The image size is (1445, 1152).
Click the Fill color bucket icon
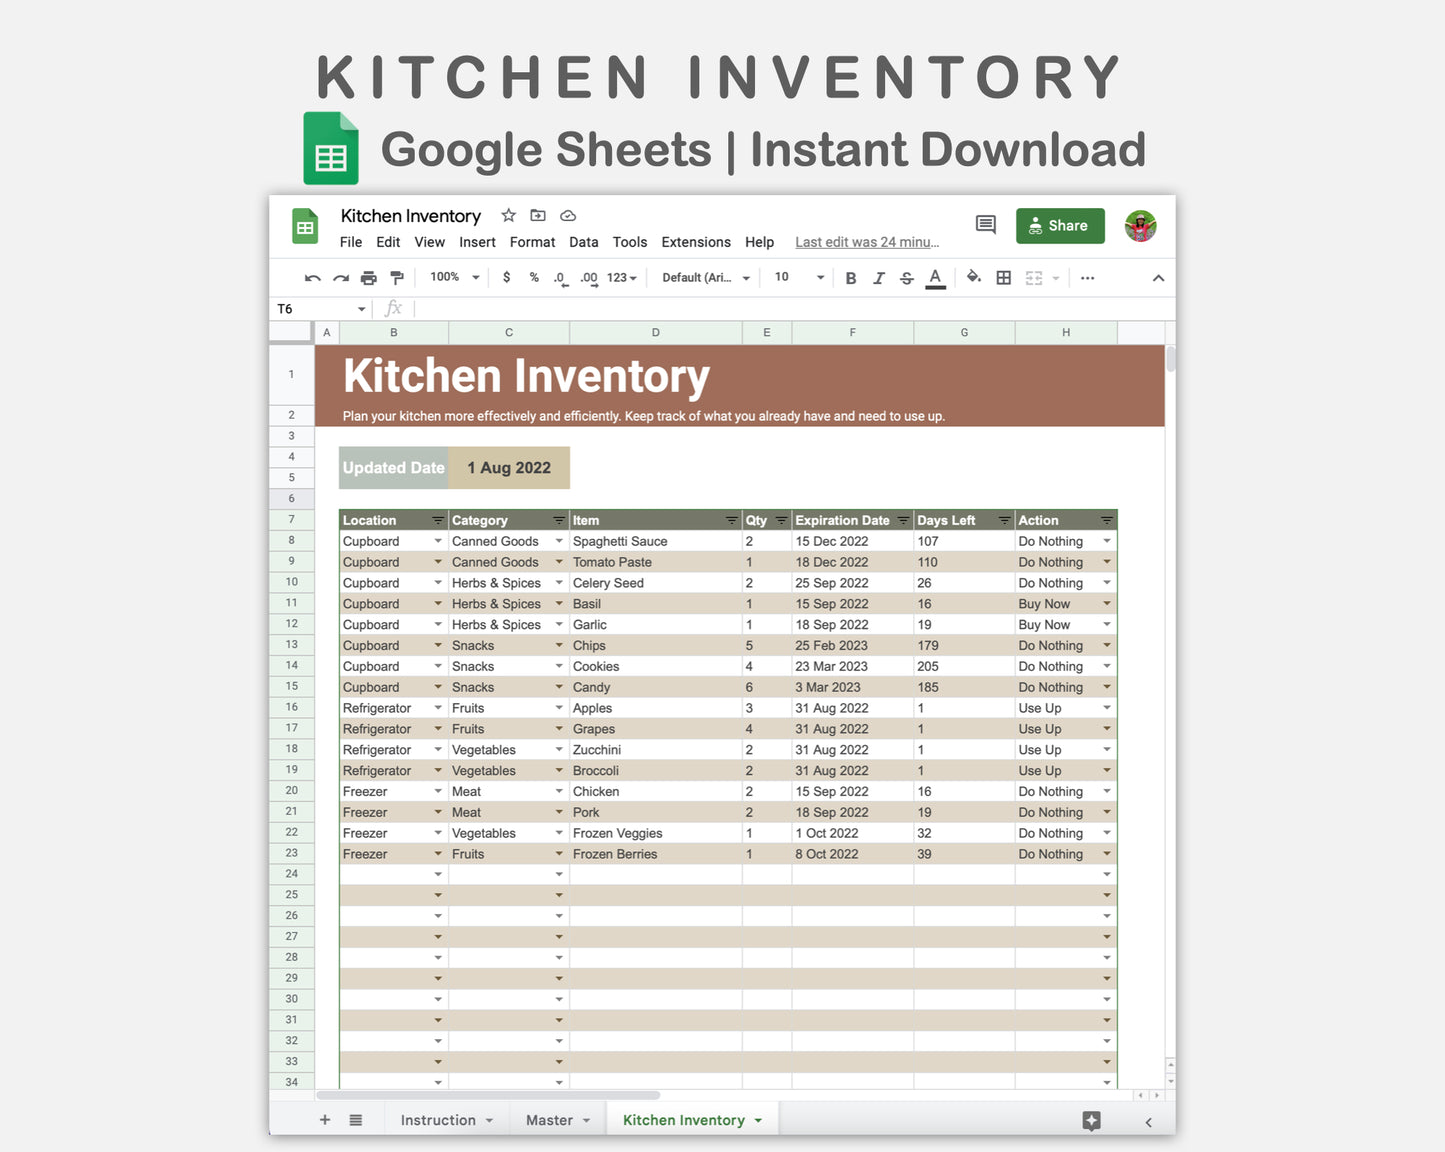pyautogui.click(x=973, y=277)
